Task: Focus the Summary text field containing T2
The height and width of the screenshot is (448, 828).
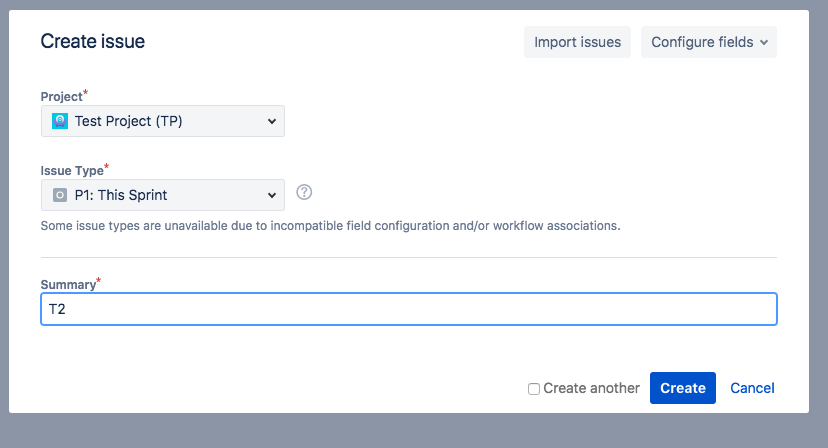Action: [409, 309]
